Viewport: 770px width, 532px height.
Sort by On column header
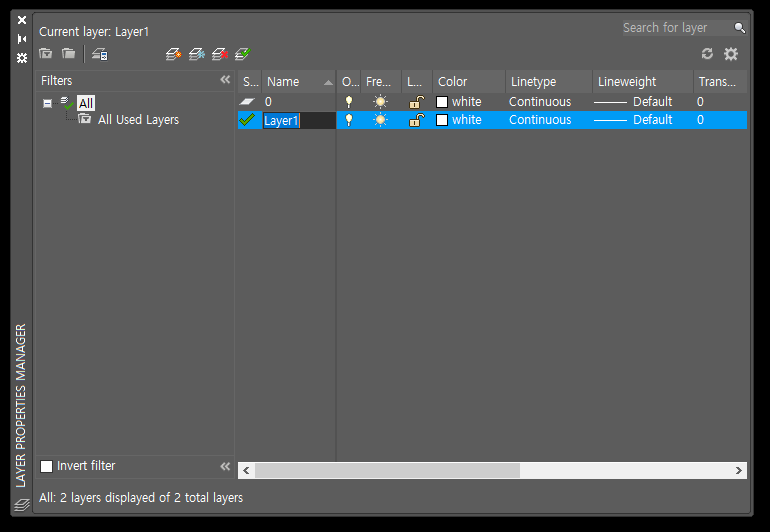click(349, 82)
